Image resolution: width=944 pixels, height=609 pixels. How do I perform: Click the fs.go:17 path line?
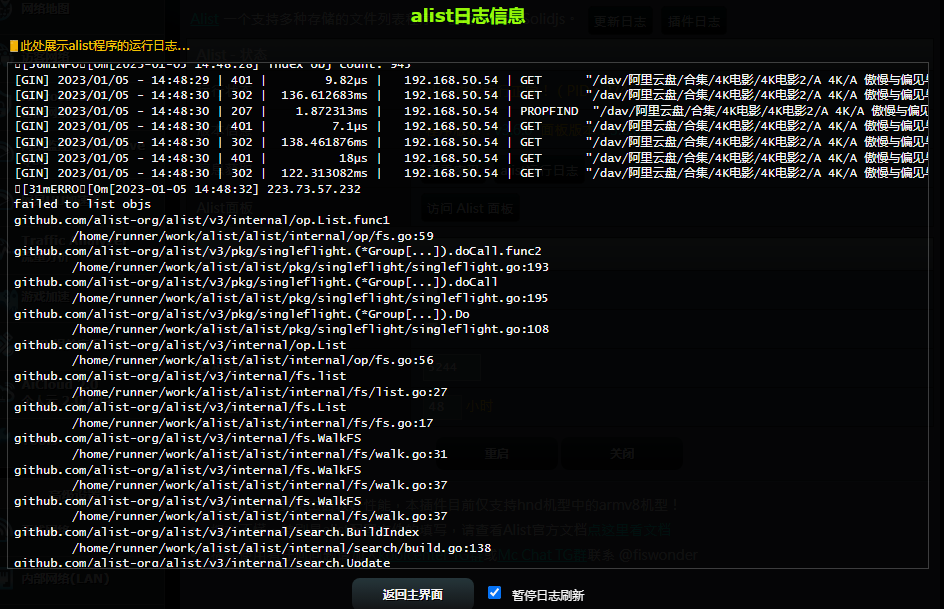coord(252,423)
